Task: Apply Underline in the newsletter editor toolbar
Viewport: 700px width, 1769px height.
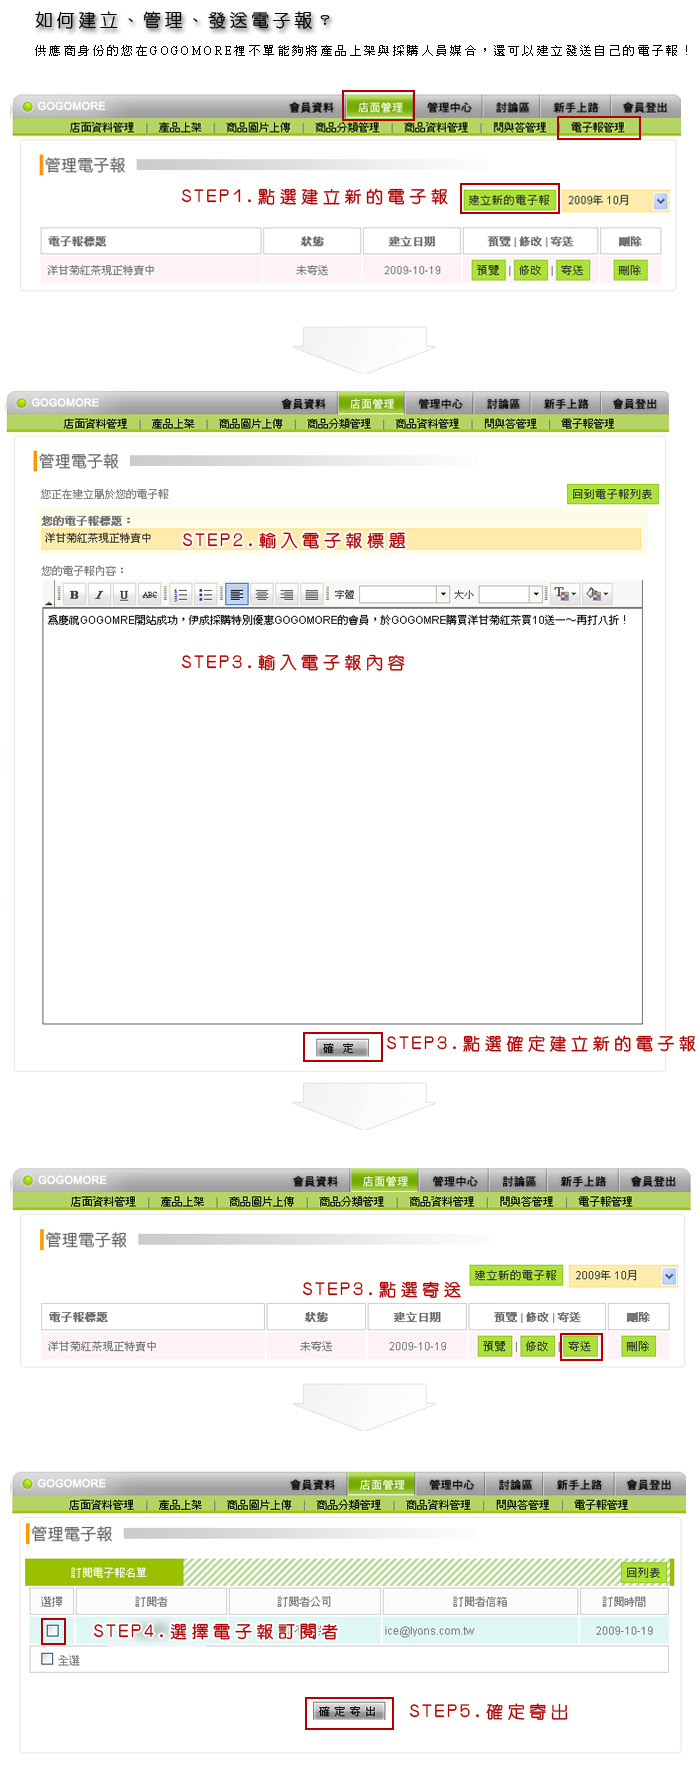Action: (124, 594)
